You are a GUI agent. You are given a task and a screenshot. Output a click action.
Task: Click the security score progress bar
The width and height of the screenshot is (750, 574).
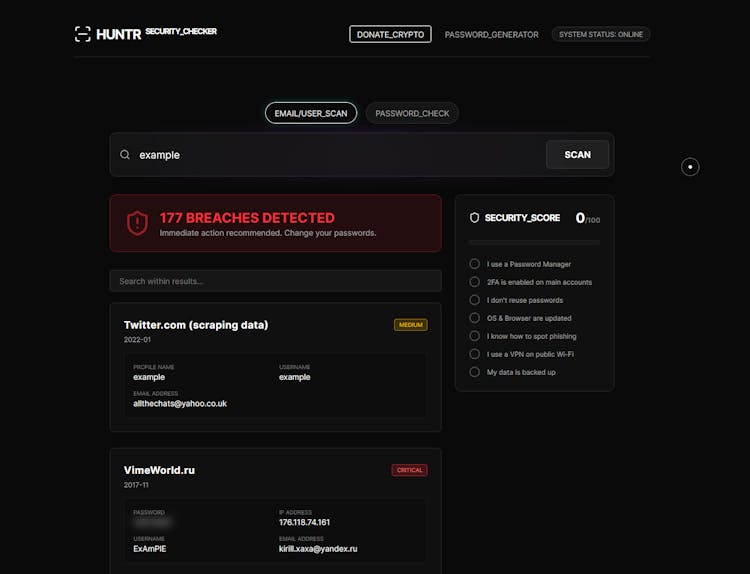[x=534, y=242]
